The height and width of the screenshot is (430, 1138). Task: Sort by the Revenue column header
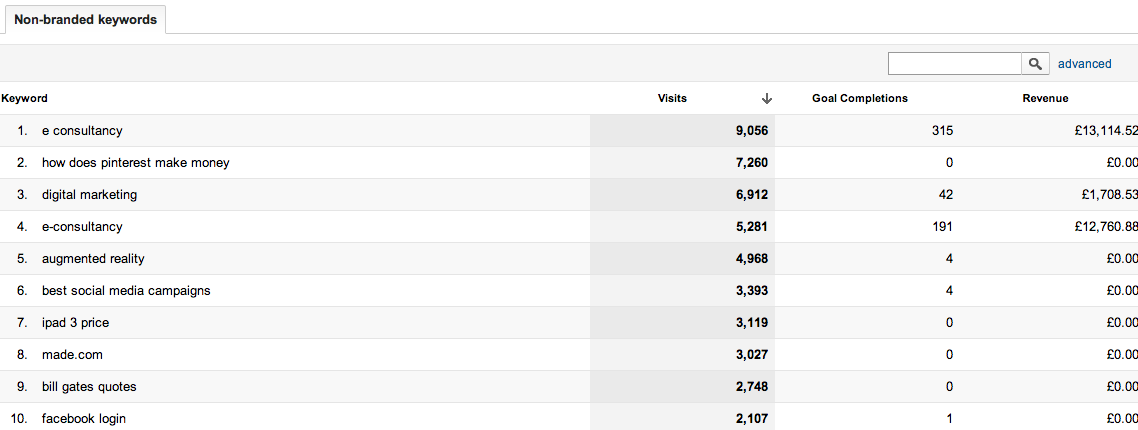tap(1045, 98)
